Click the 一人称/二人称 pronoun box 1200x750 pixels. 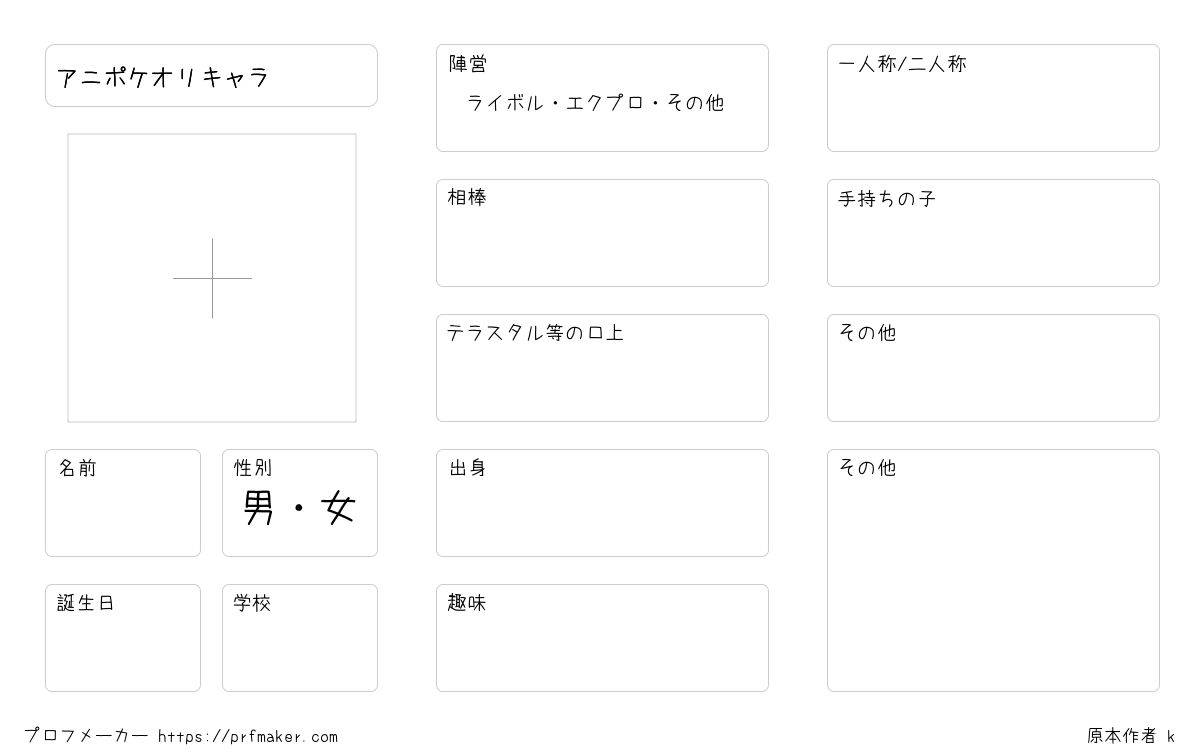993,98
